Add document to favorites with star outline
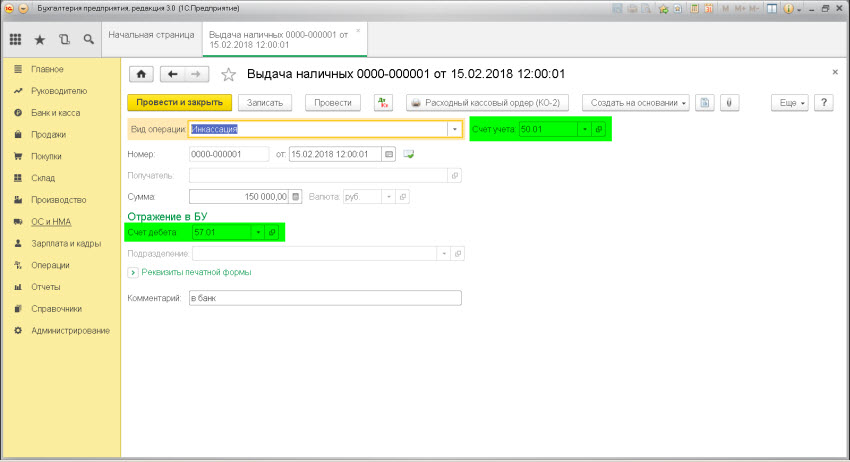This screenshot has width=850, height=462. (228, 75)
